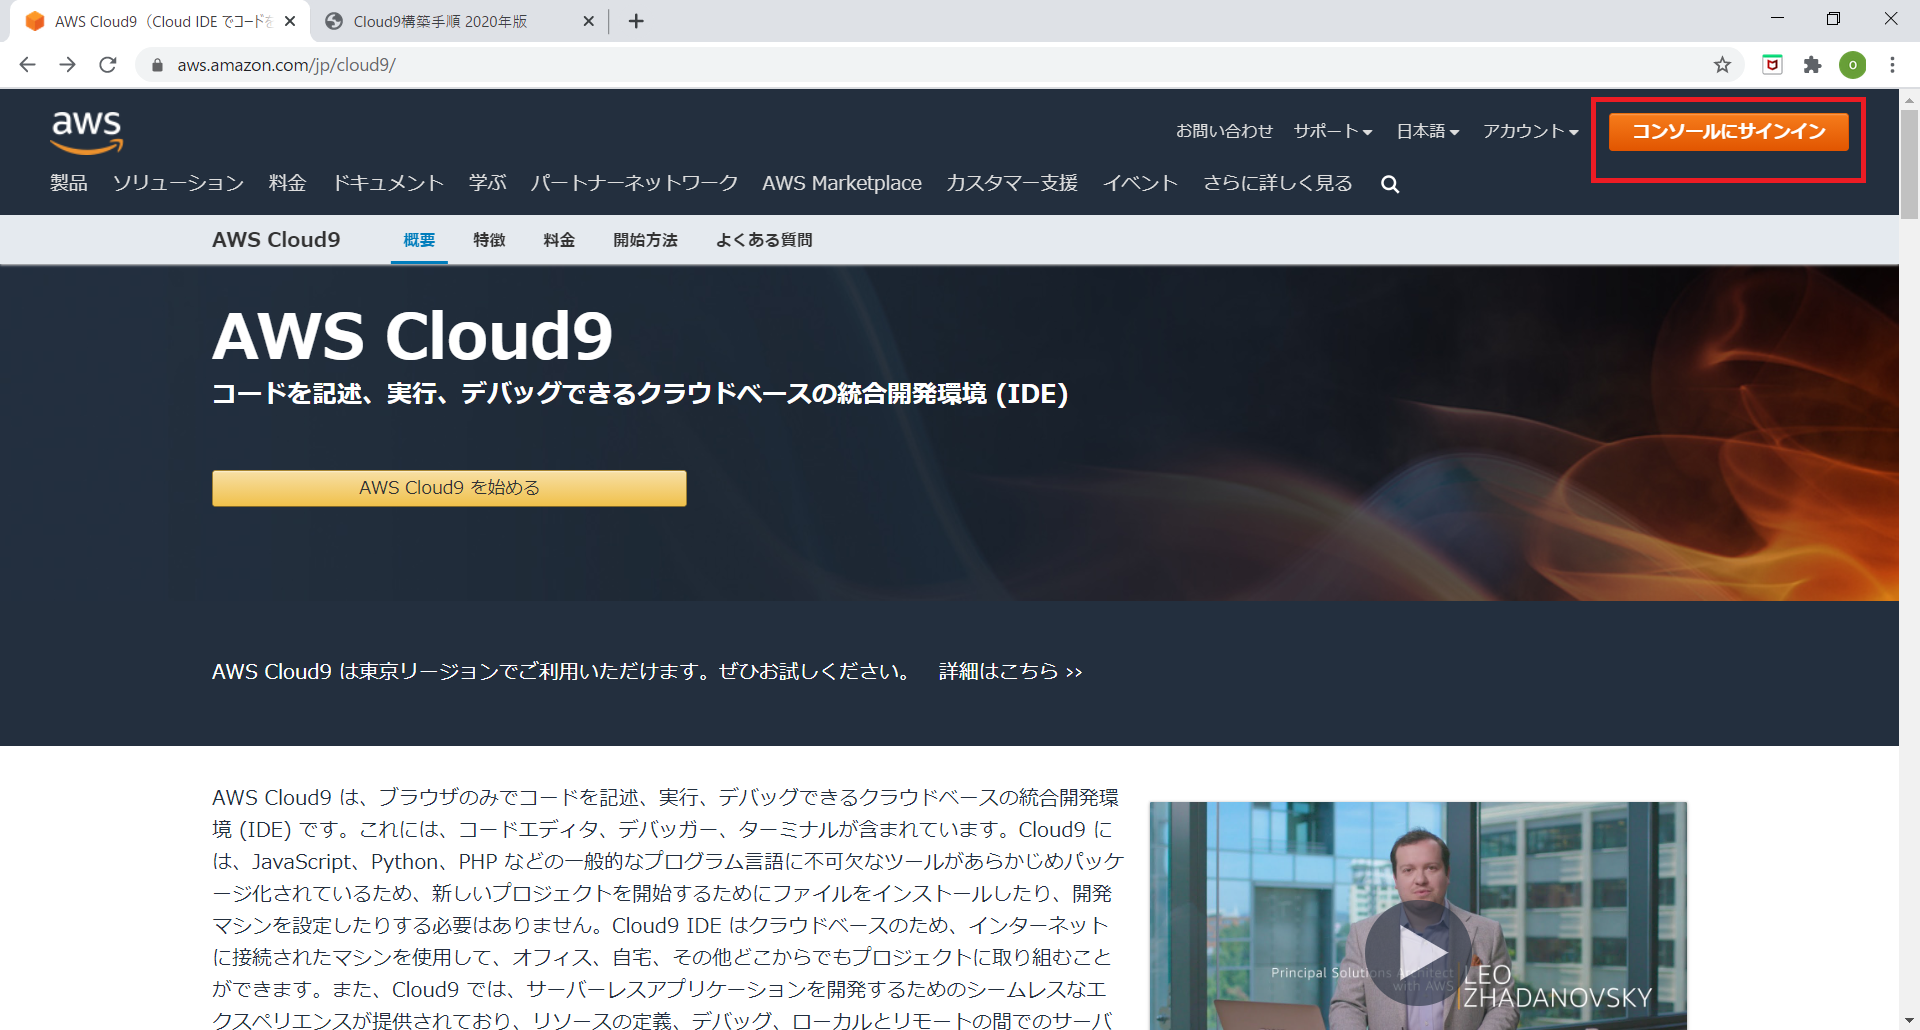This screenshot has width=1920, height=1030.
Task: Click the page vertical scrollbar thumb
Action: click(x=1909, y=165)
